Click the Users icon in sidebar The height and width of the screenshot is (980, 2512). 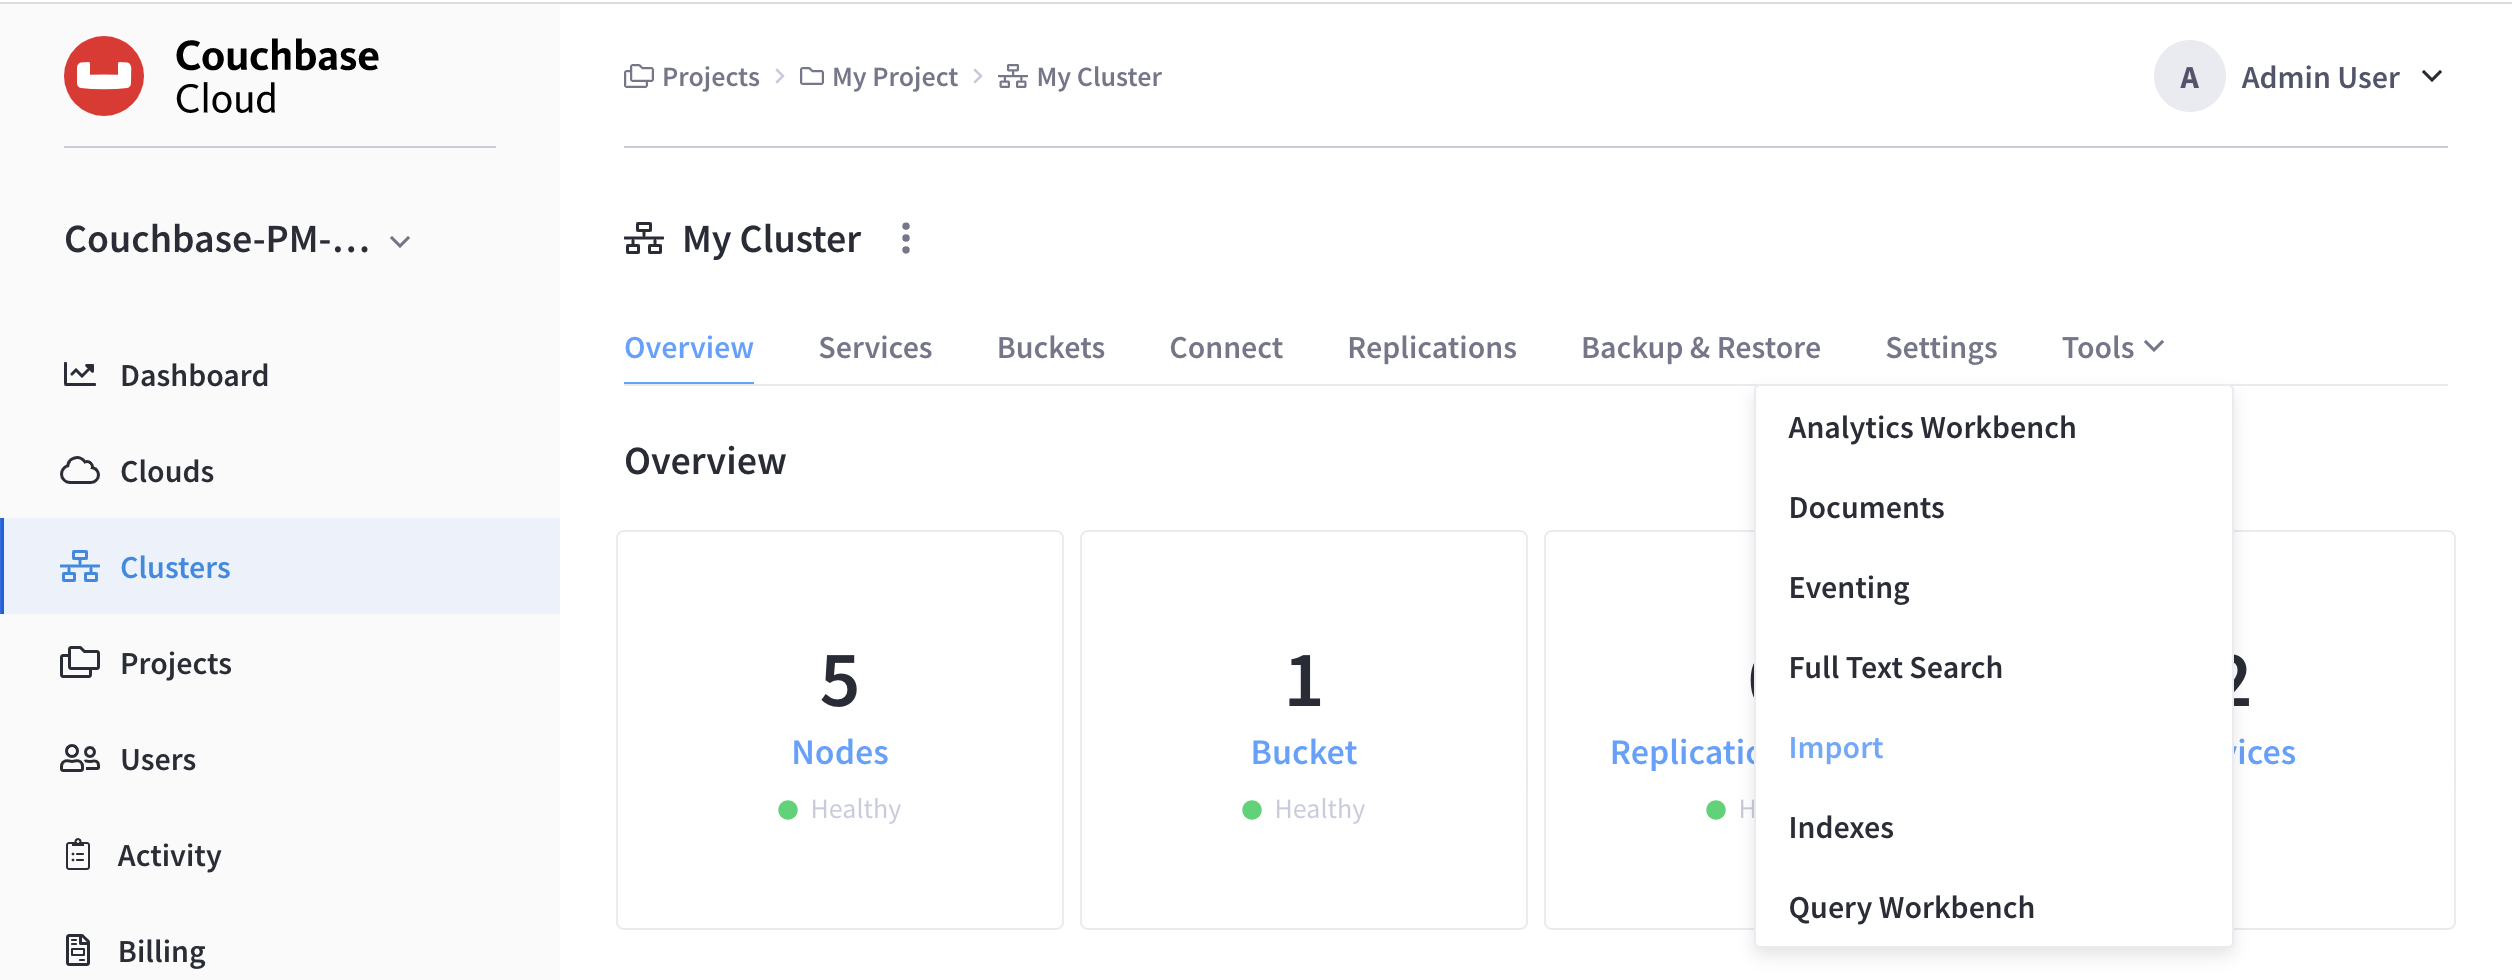[80, 759]
